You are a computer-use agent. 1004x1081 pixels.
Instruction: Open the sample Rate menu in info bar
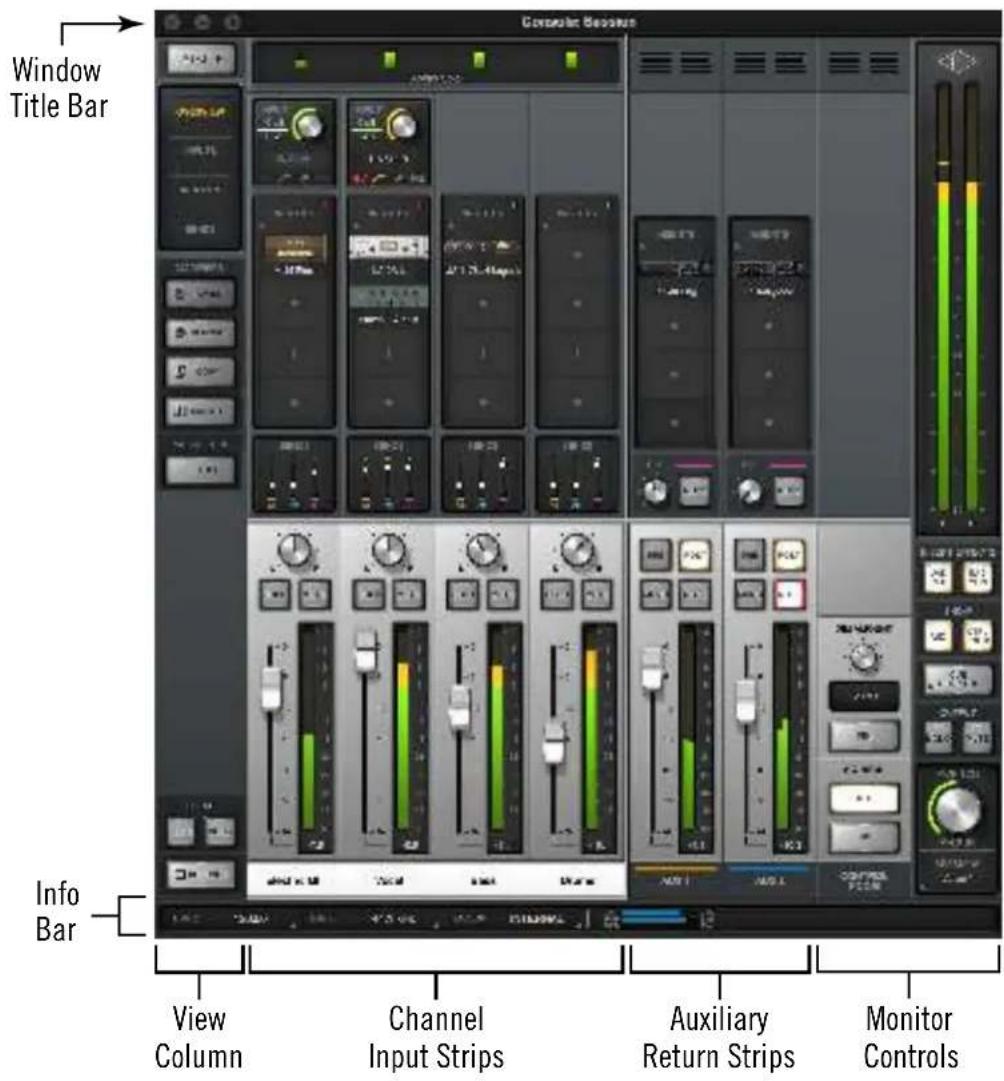[393, 919]
